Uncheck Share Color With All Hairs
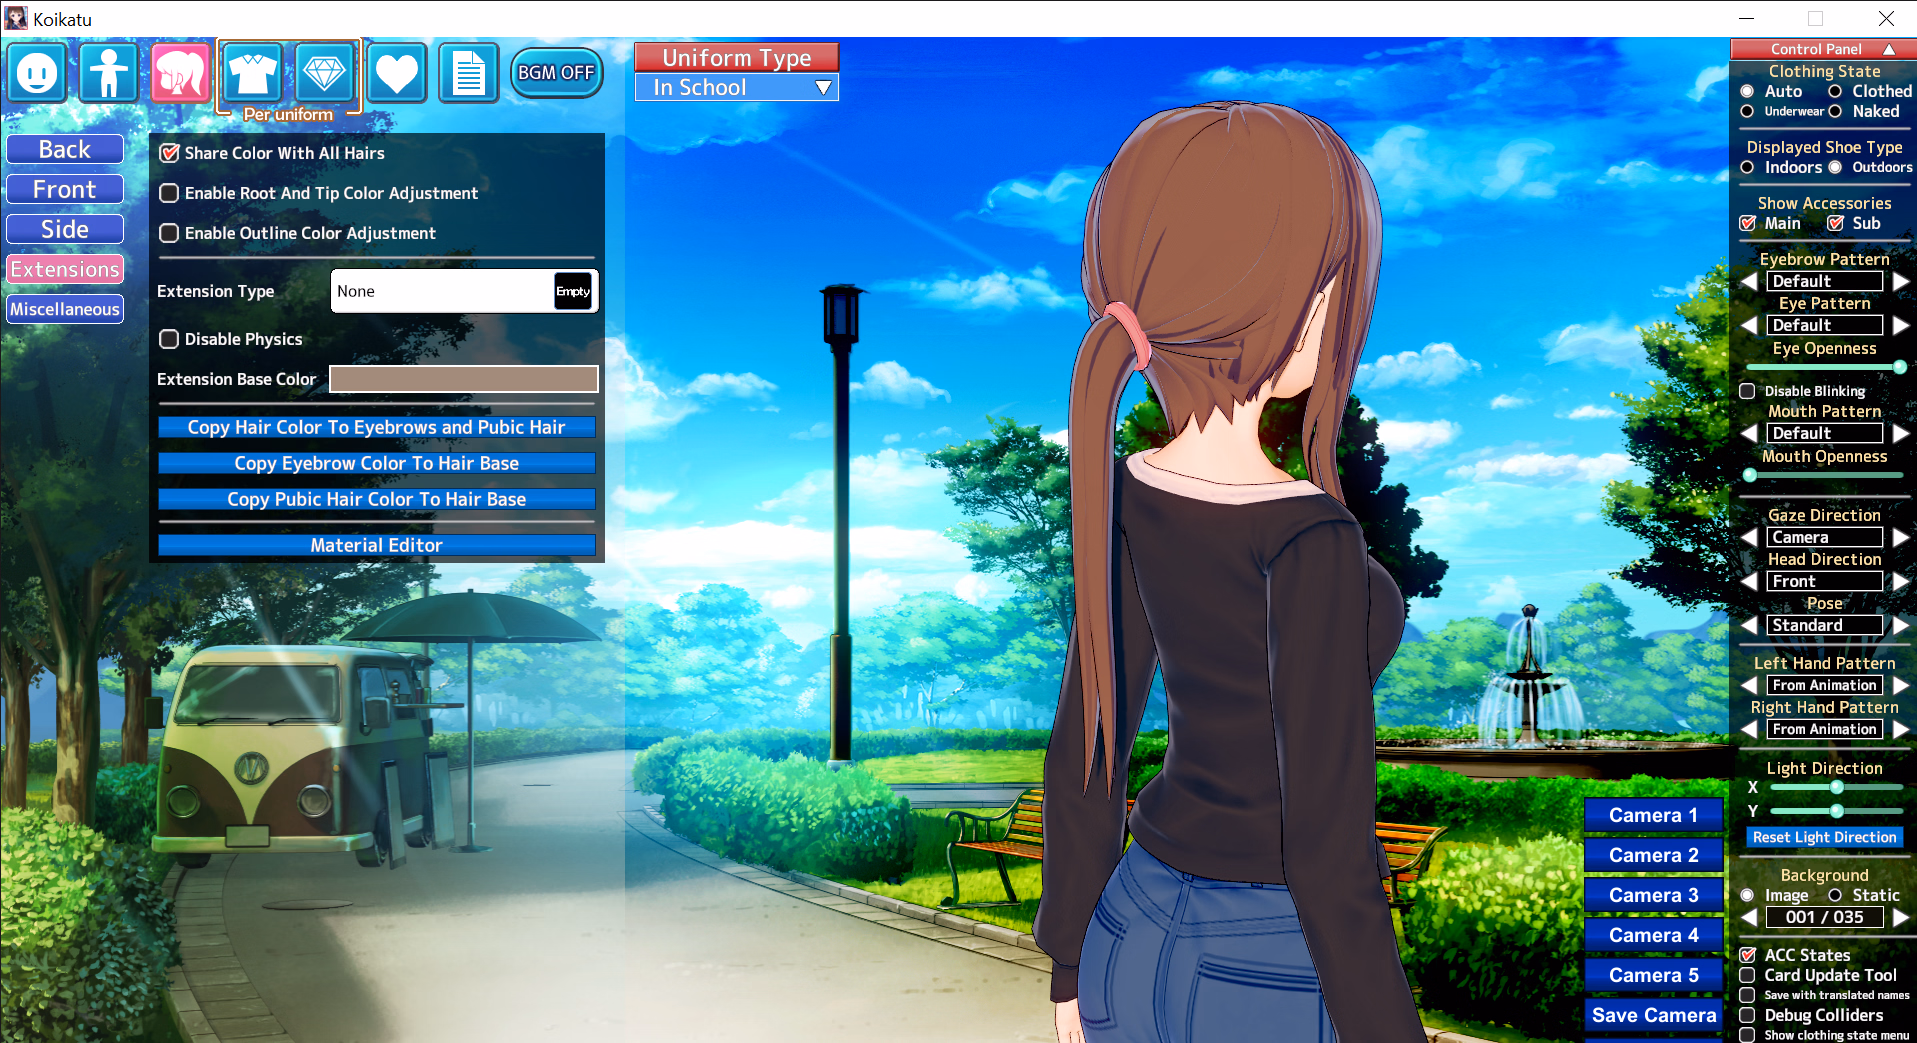The height and width of the screenshot is (1043, 1917). tap(170, 153)
